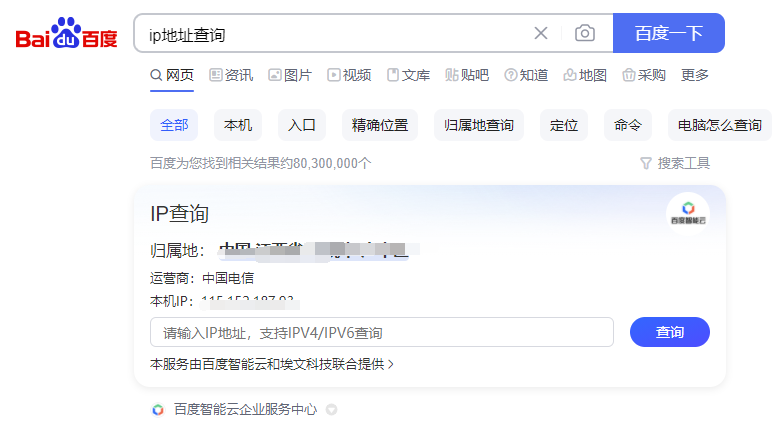This screenshot has width=779, height=425.
Task: Click the IP address input field
Action: (381, 332)
